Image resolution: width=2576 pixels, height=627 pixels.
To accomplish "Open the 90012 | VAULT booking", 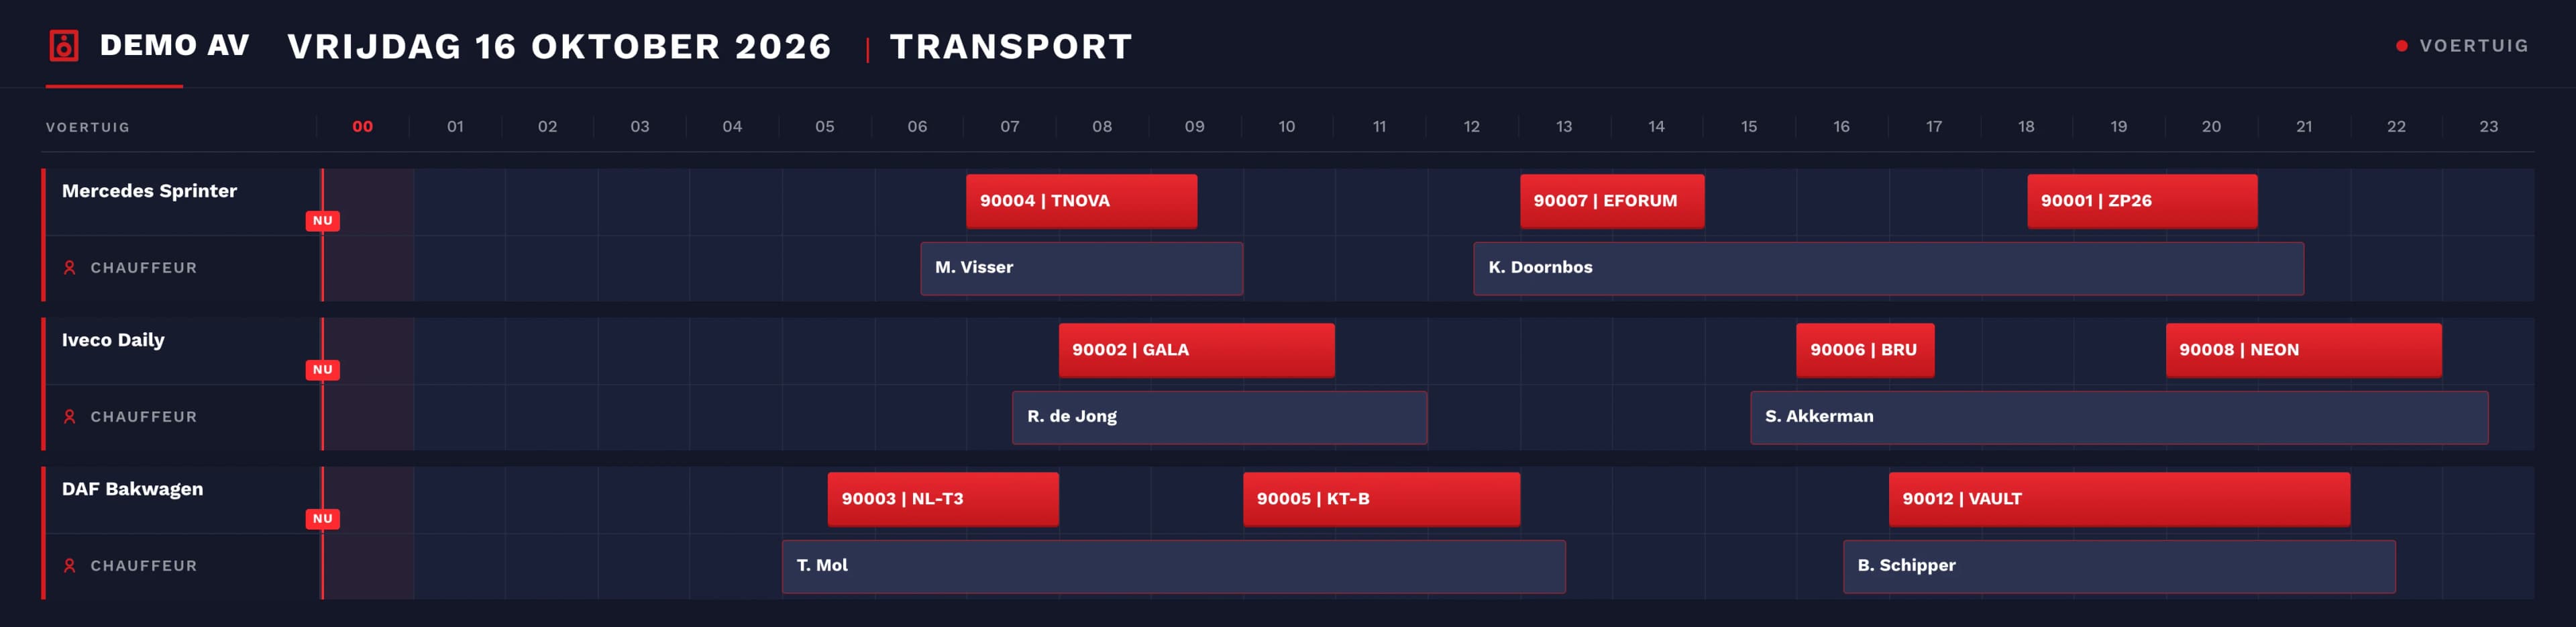I will click(2119, 499).
